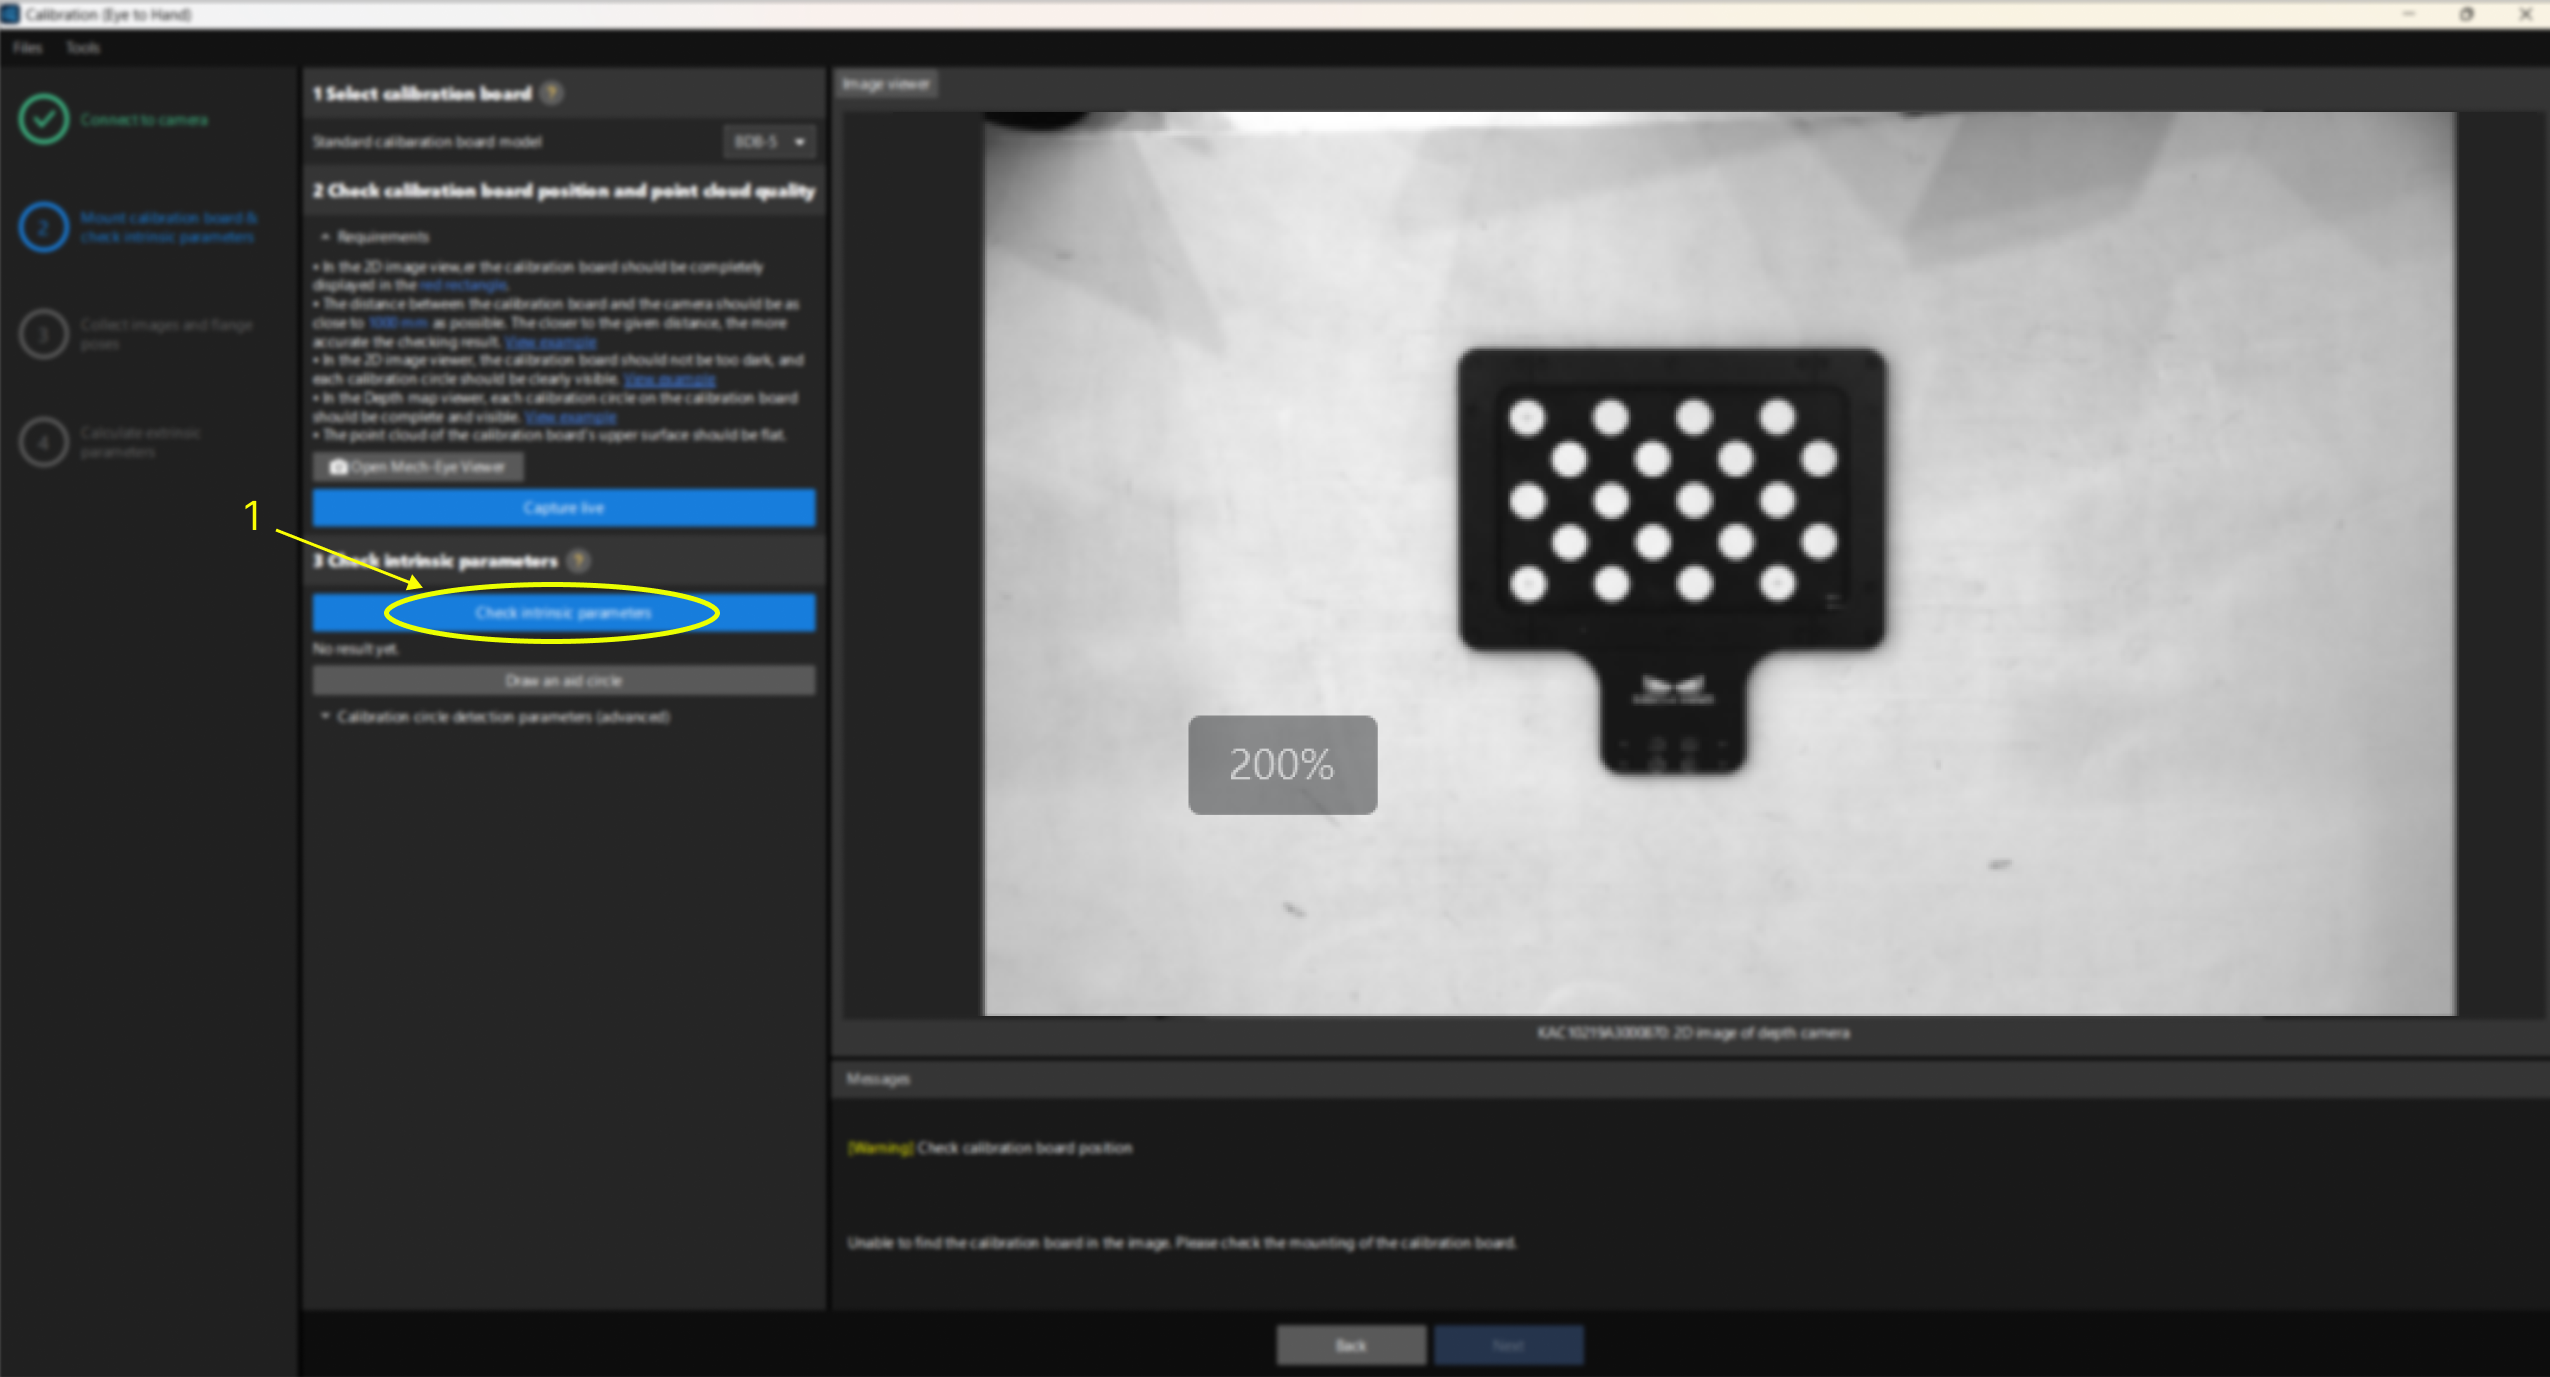Expand Calibration circle detection parameters (advanced)
This screenshot has height=1377, width=2550.
326,716
